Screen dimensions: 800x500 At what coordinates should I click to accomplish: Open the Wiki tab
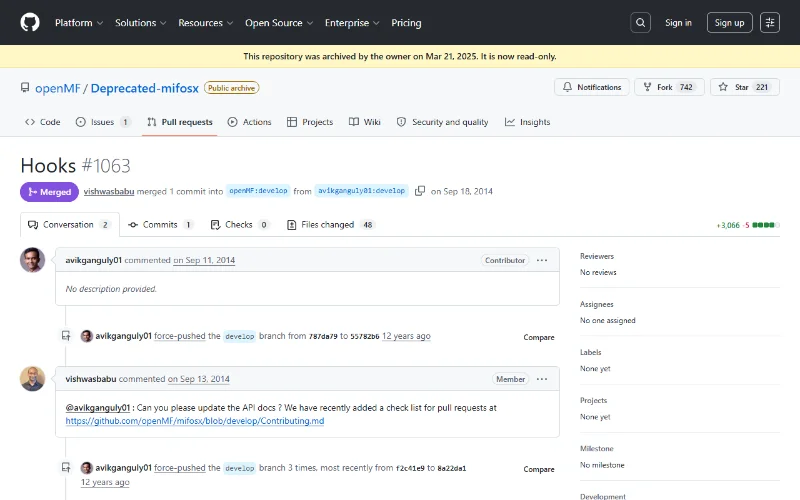click(x=365, y=122)
